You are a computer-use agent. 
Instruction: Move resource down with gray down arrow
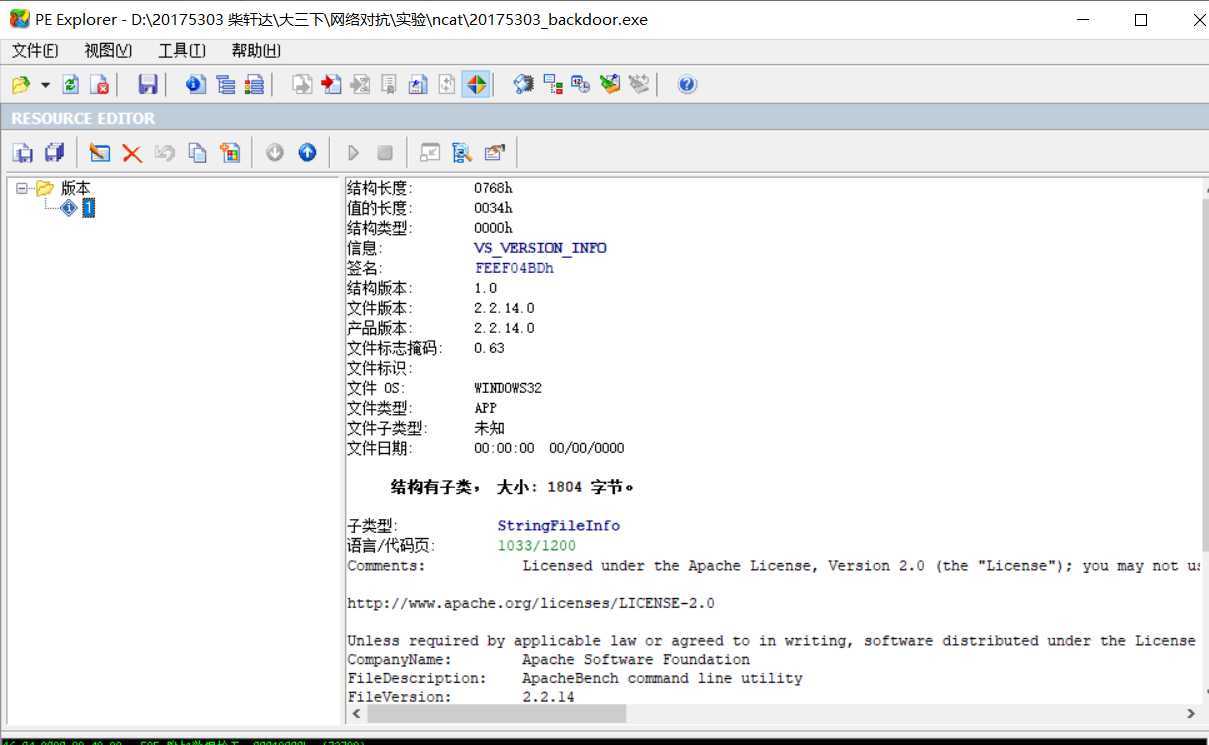coord(275,152)
